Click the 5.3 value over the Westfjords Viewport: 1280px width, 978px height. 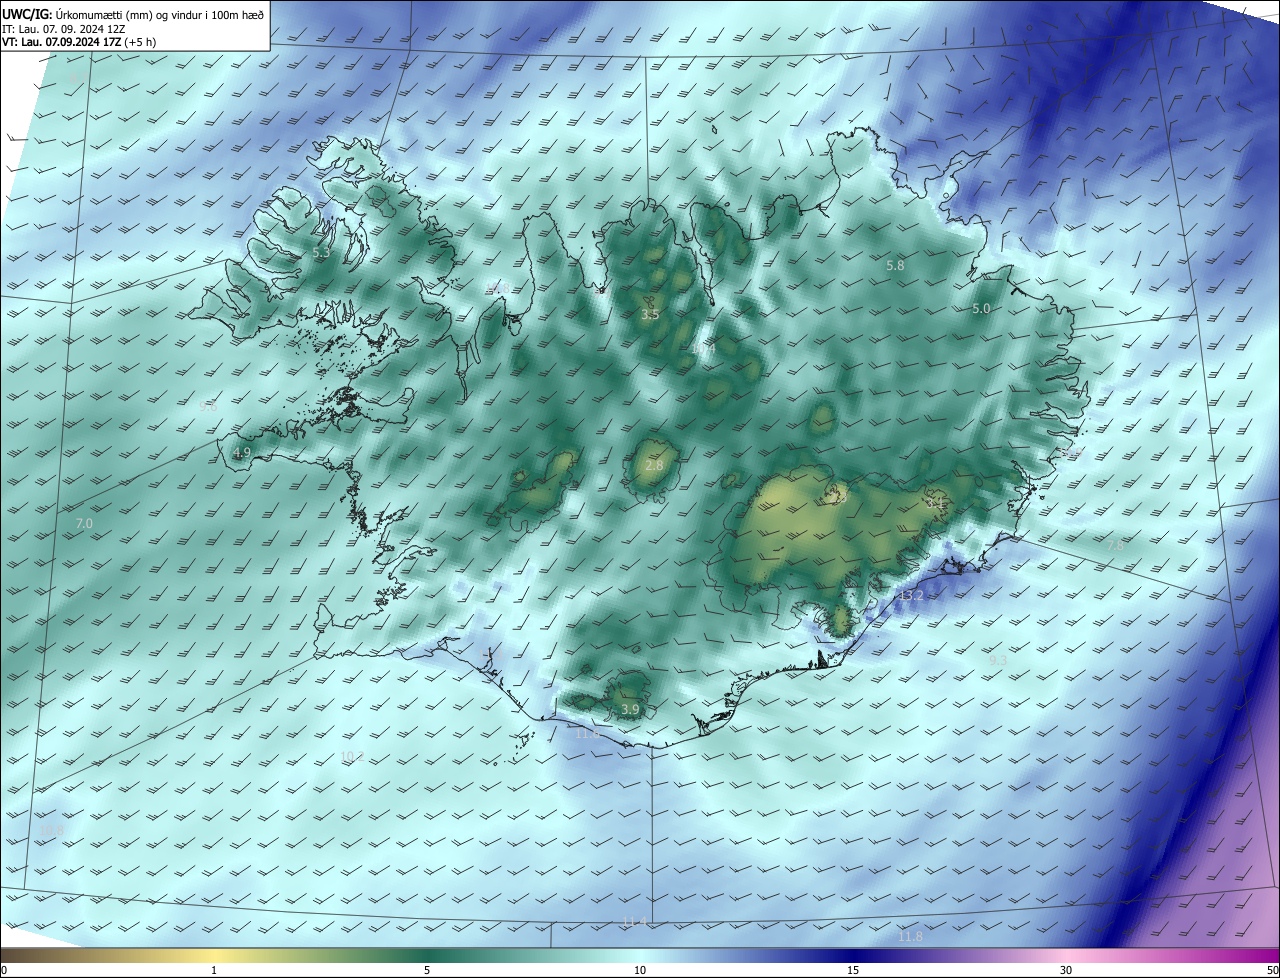[x=321, y=254]
